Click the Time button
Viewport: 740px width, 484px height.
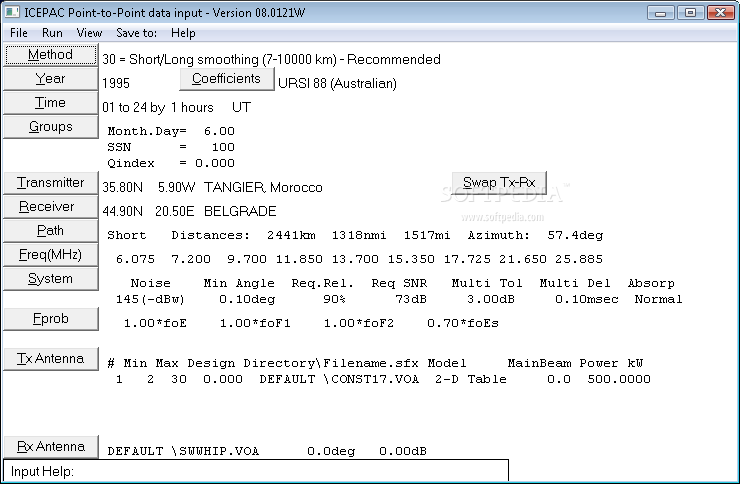point(50,103)
